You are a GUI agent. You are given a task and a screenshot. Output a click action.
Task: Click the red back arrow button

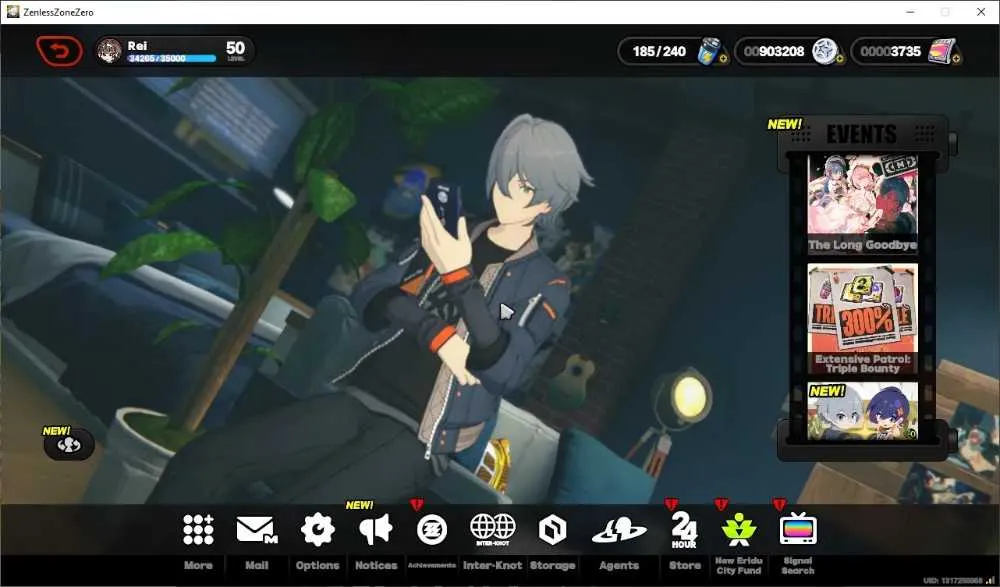point(59,51)
